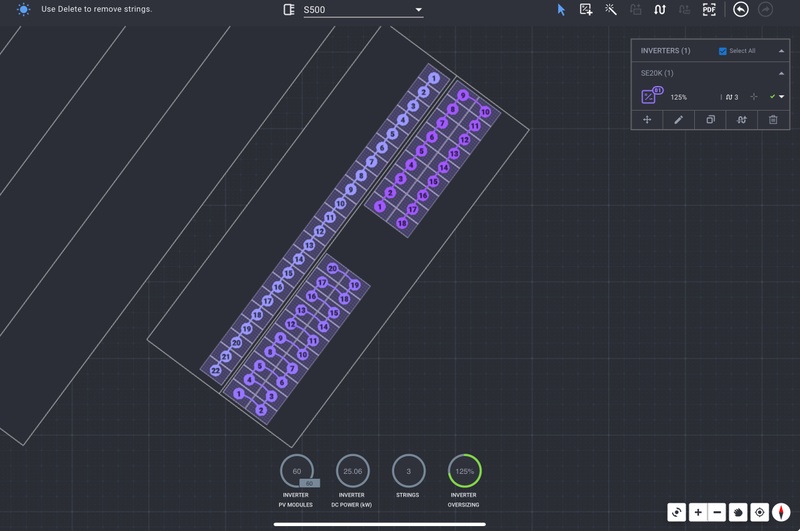Viewport: 800px width, 531px height.
Task: Click the 125% value in inverter row
Action: point(679,97)
